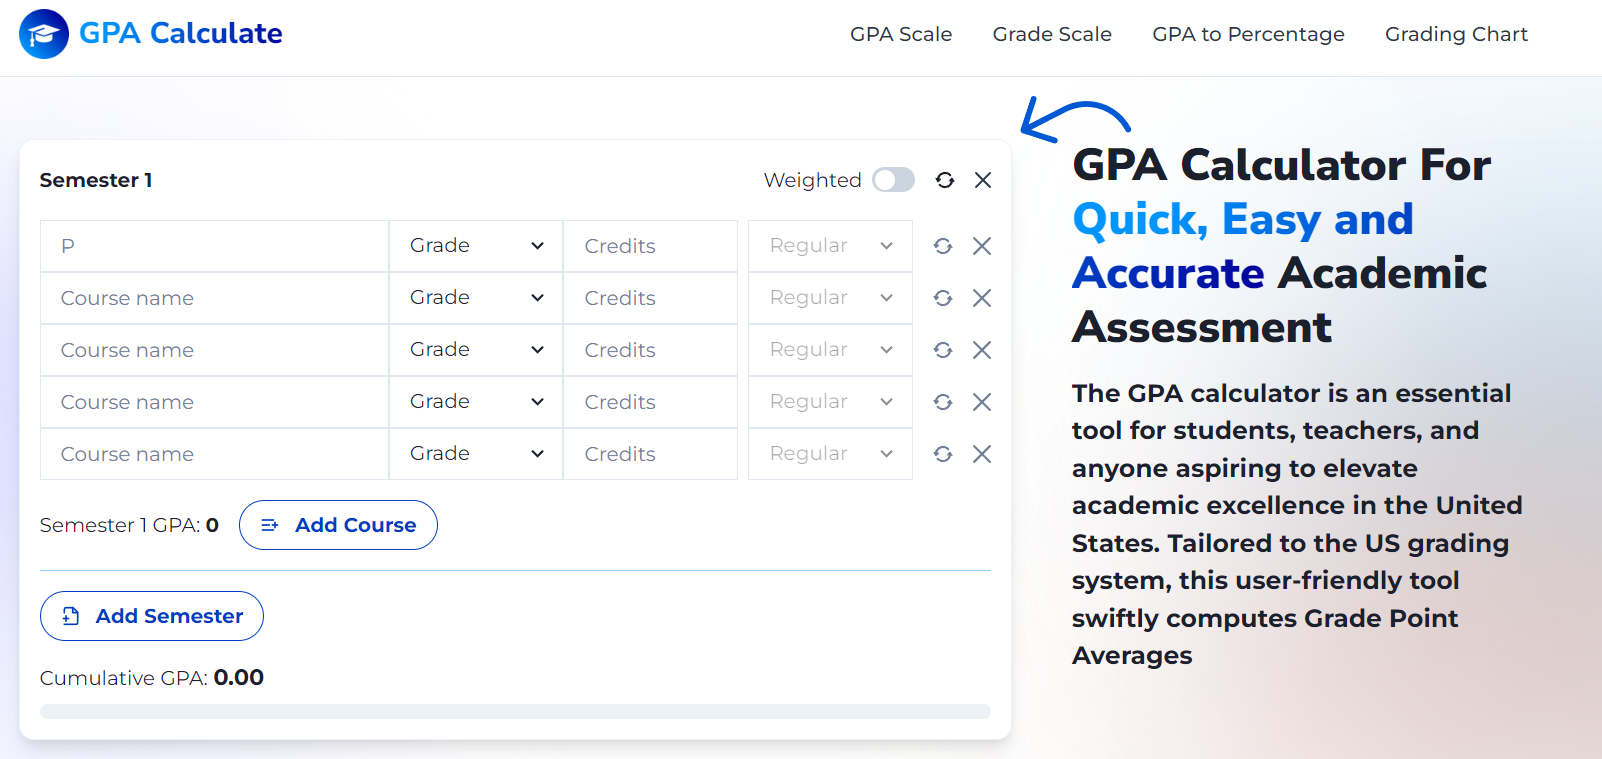The image size is (1602, 759).
Task: Click the Add Course plus icon
Action: [x=270, y=524]
